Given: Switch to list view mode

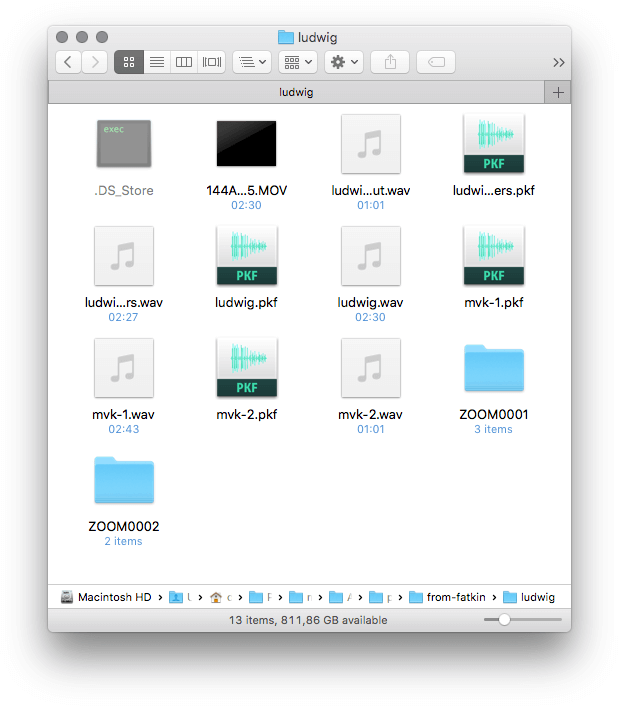Looking at the screenshot, I should 157,62.
